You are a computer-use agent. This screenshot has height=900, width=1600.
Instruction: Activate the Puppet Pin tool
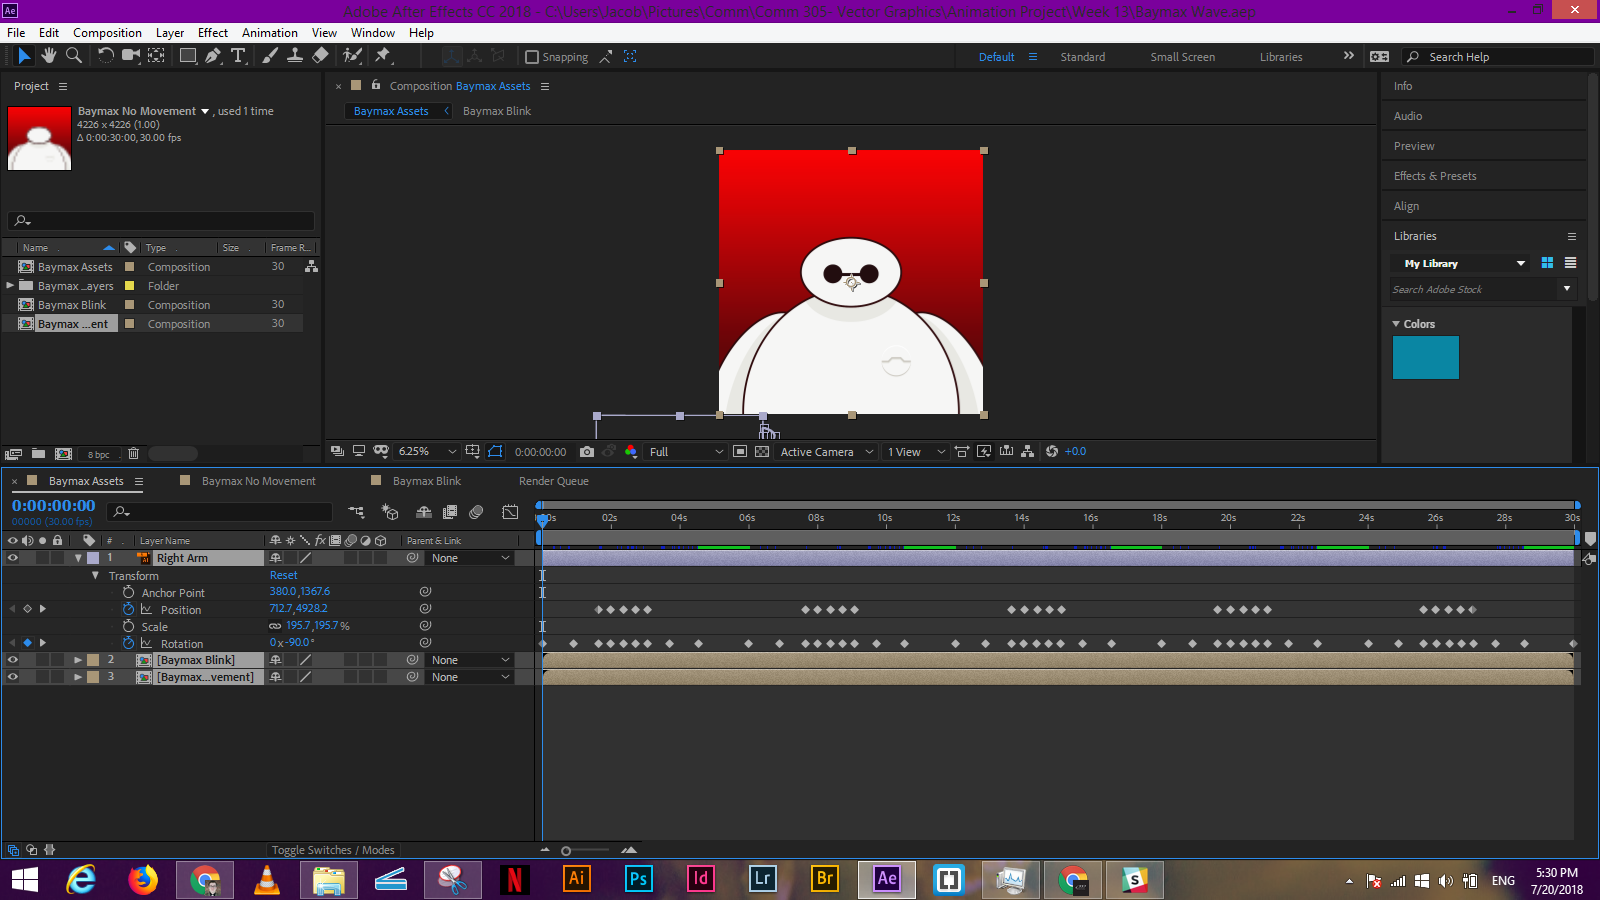(383, 56)
